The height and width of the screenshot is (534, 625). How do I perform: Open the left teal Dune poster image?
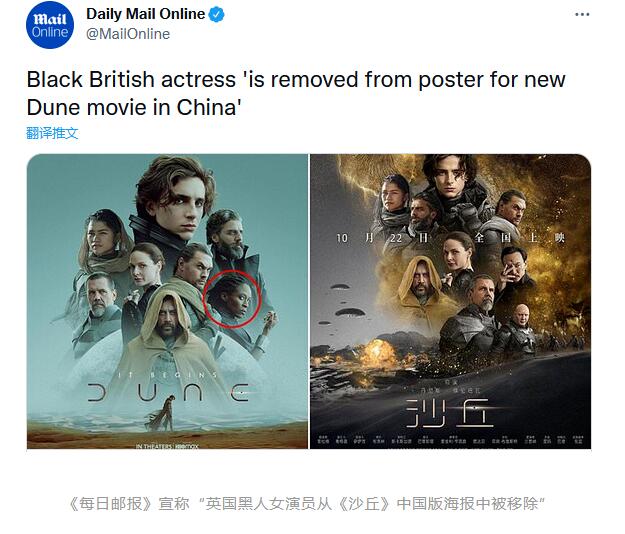167,301
